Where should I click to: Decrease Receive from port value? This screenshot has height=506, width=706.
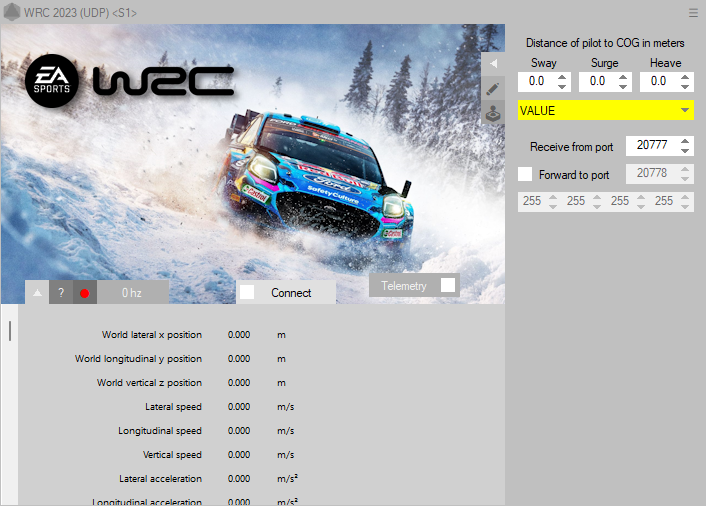coord(685,150)
